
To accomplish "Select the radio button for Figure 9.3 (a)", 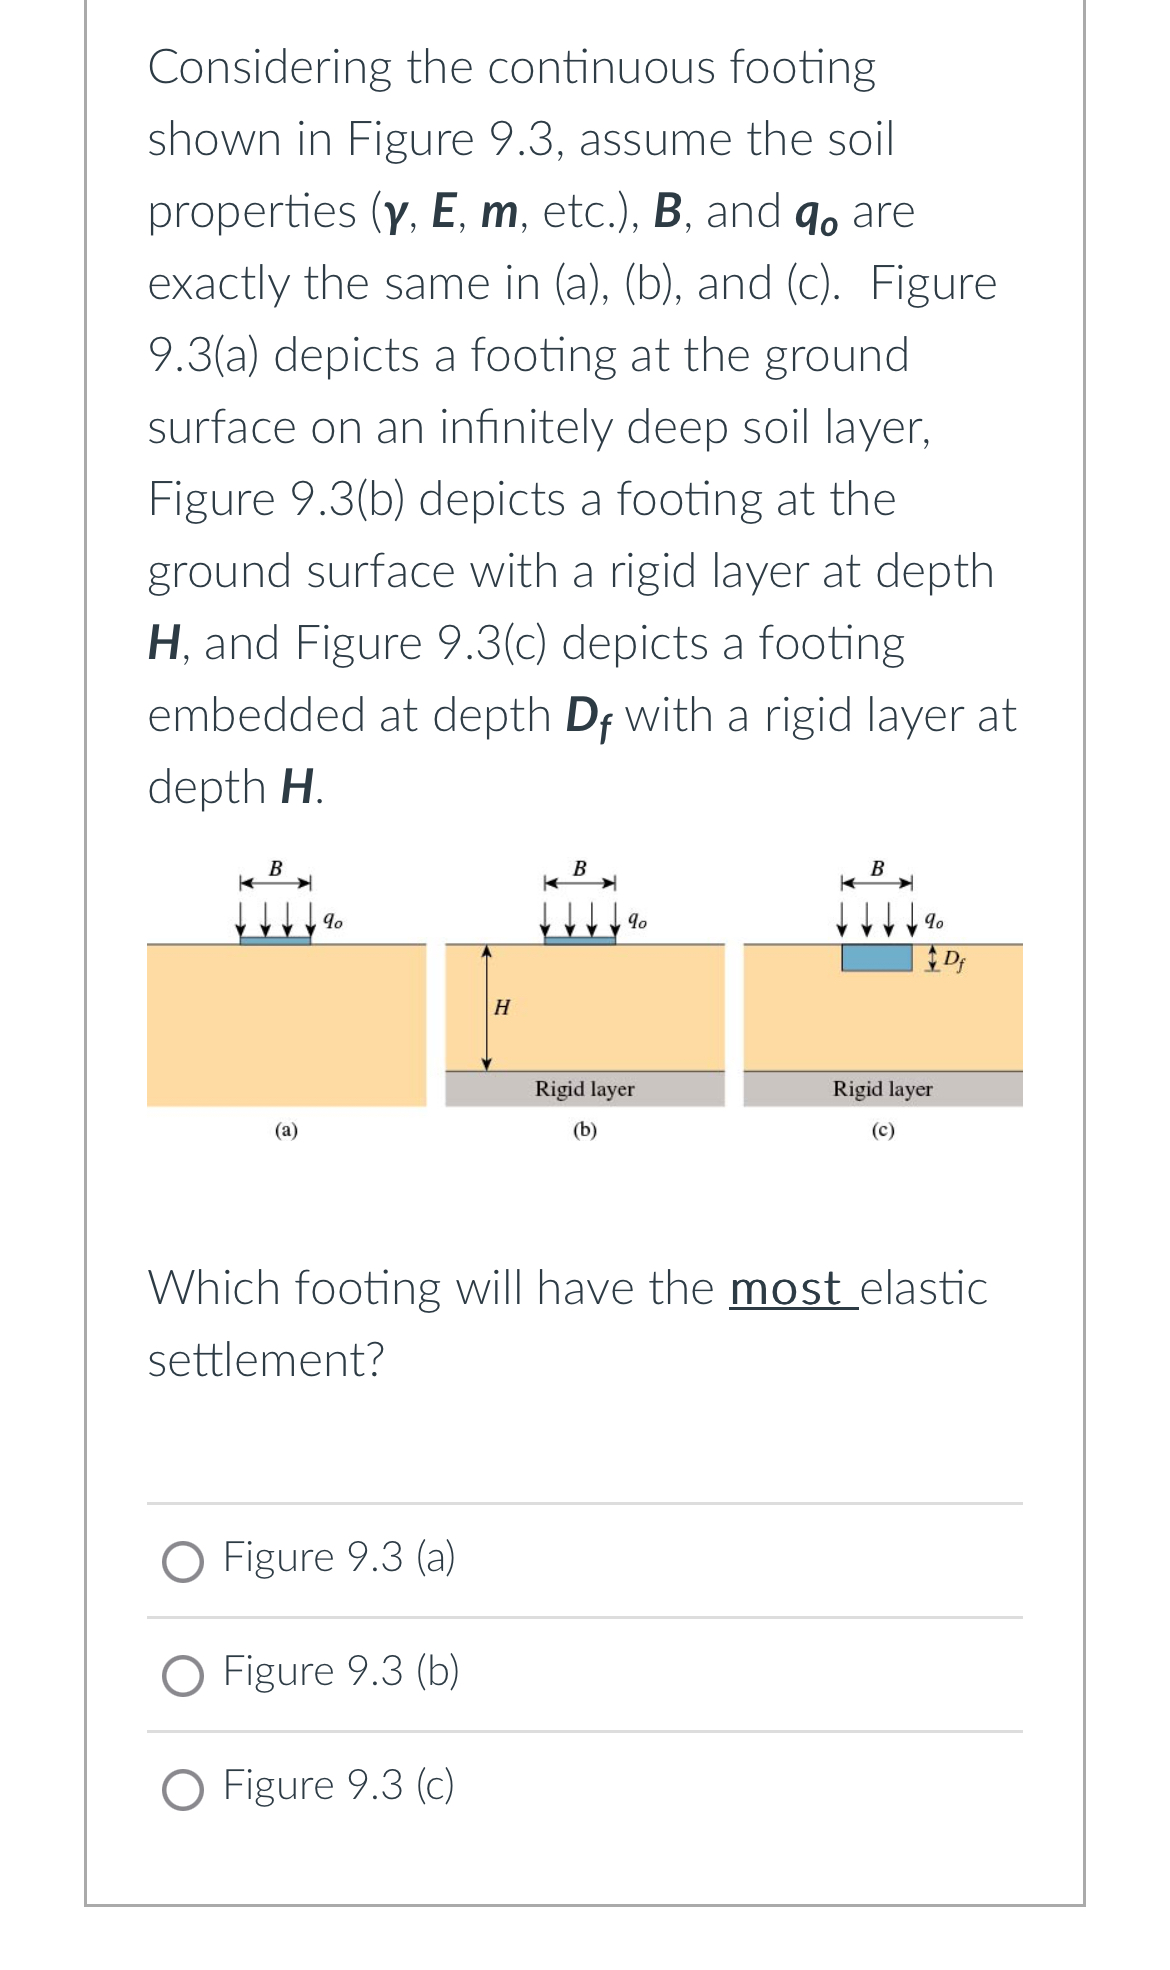I will [185, 1557].
